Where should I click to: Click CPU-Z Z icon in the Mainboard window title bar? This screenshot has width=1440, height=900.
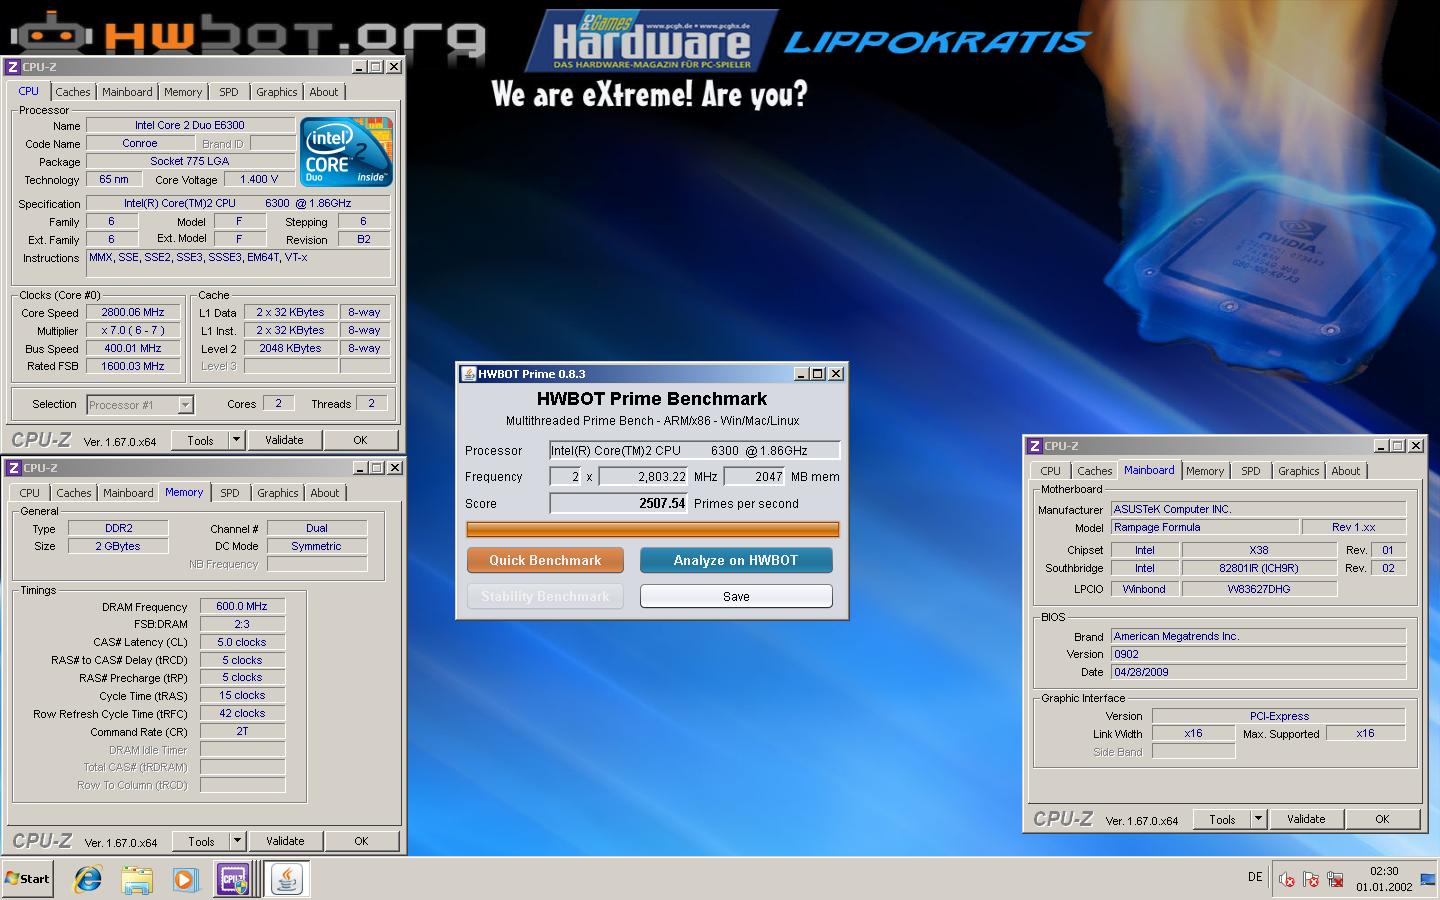click(1035, 446)
